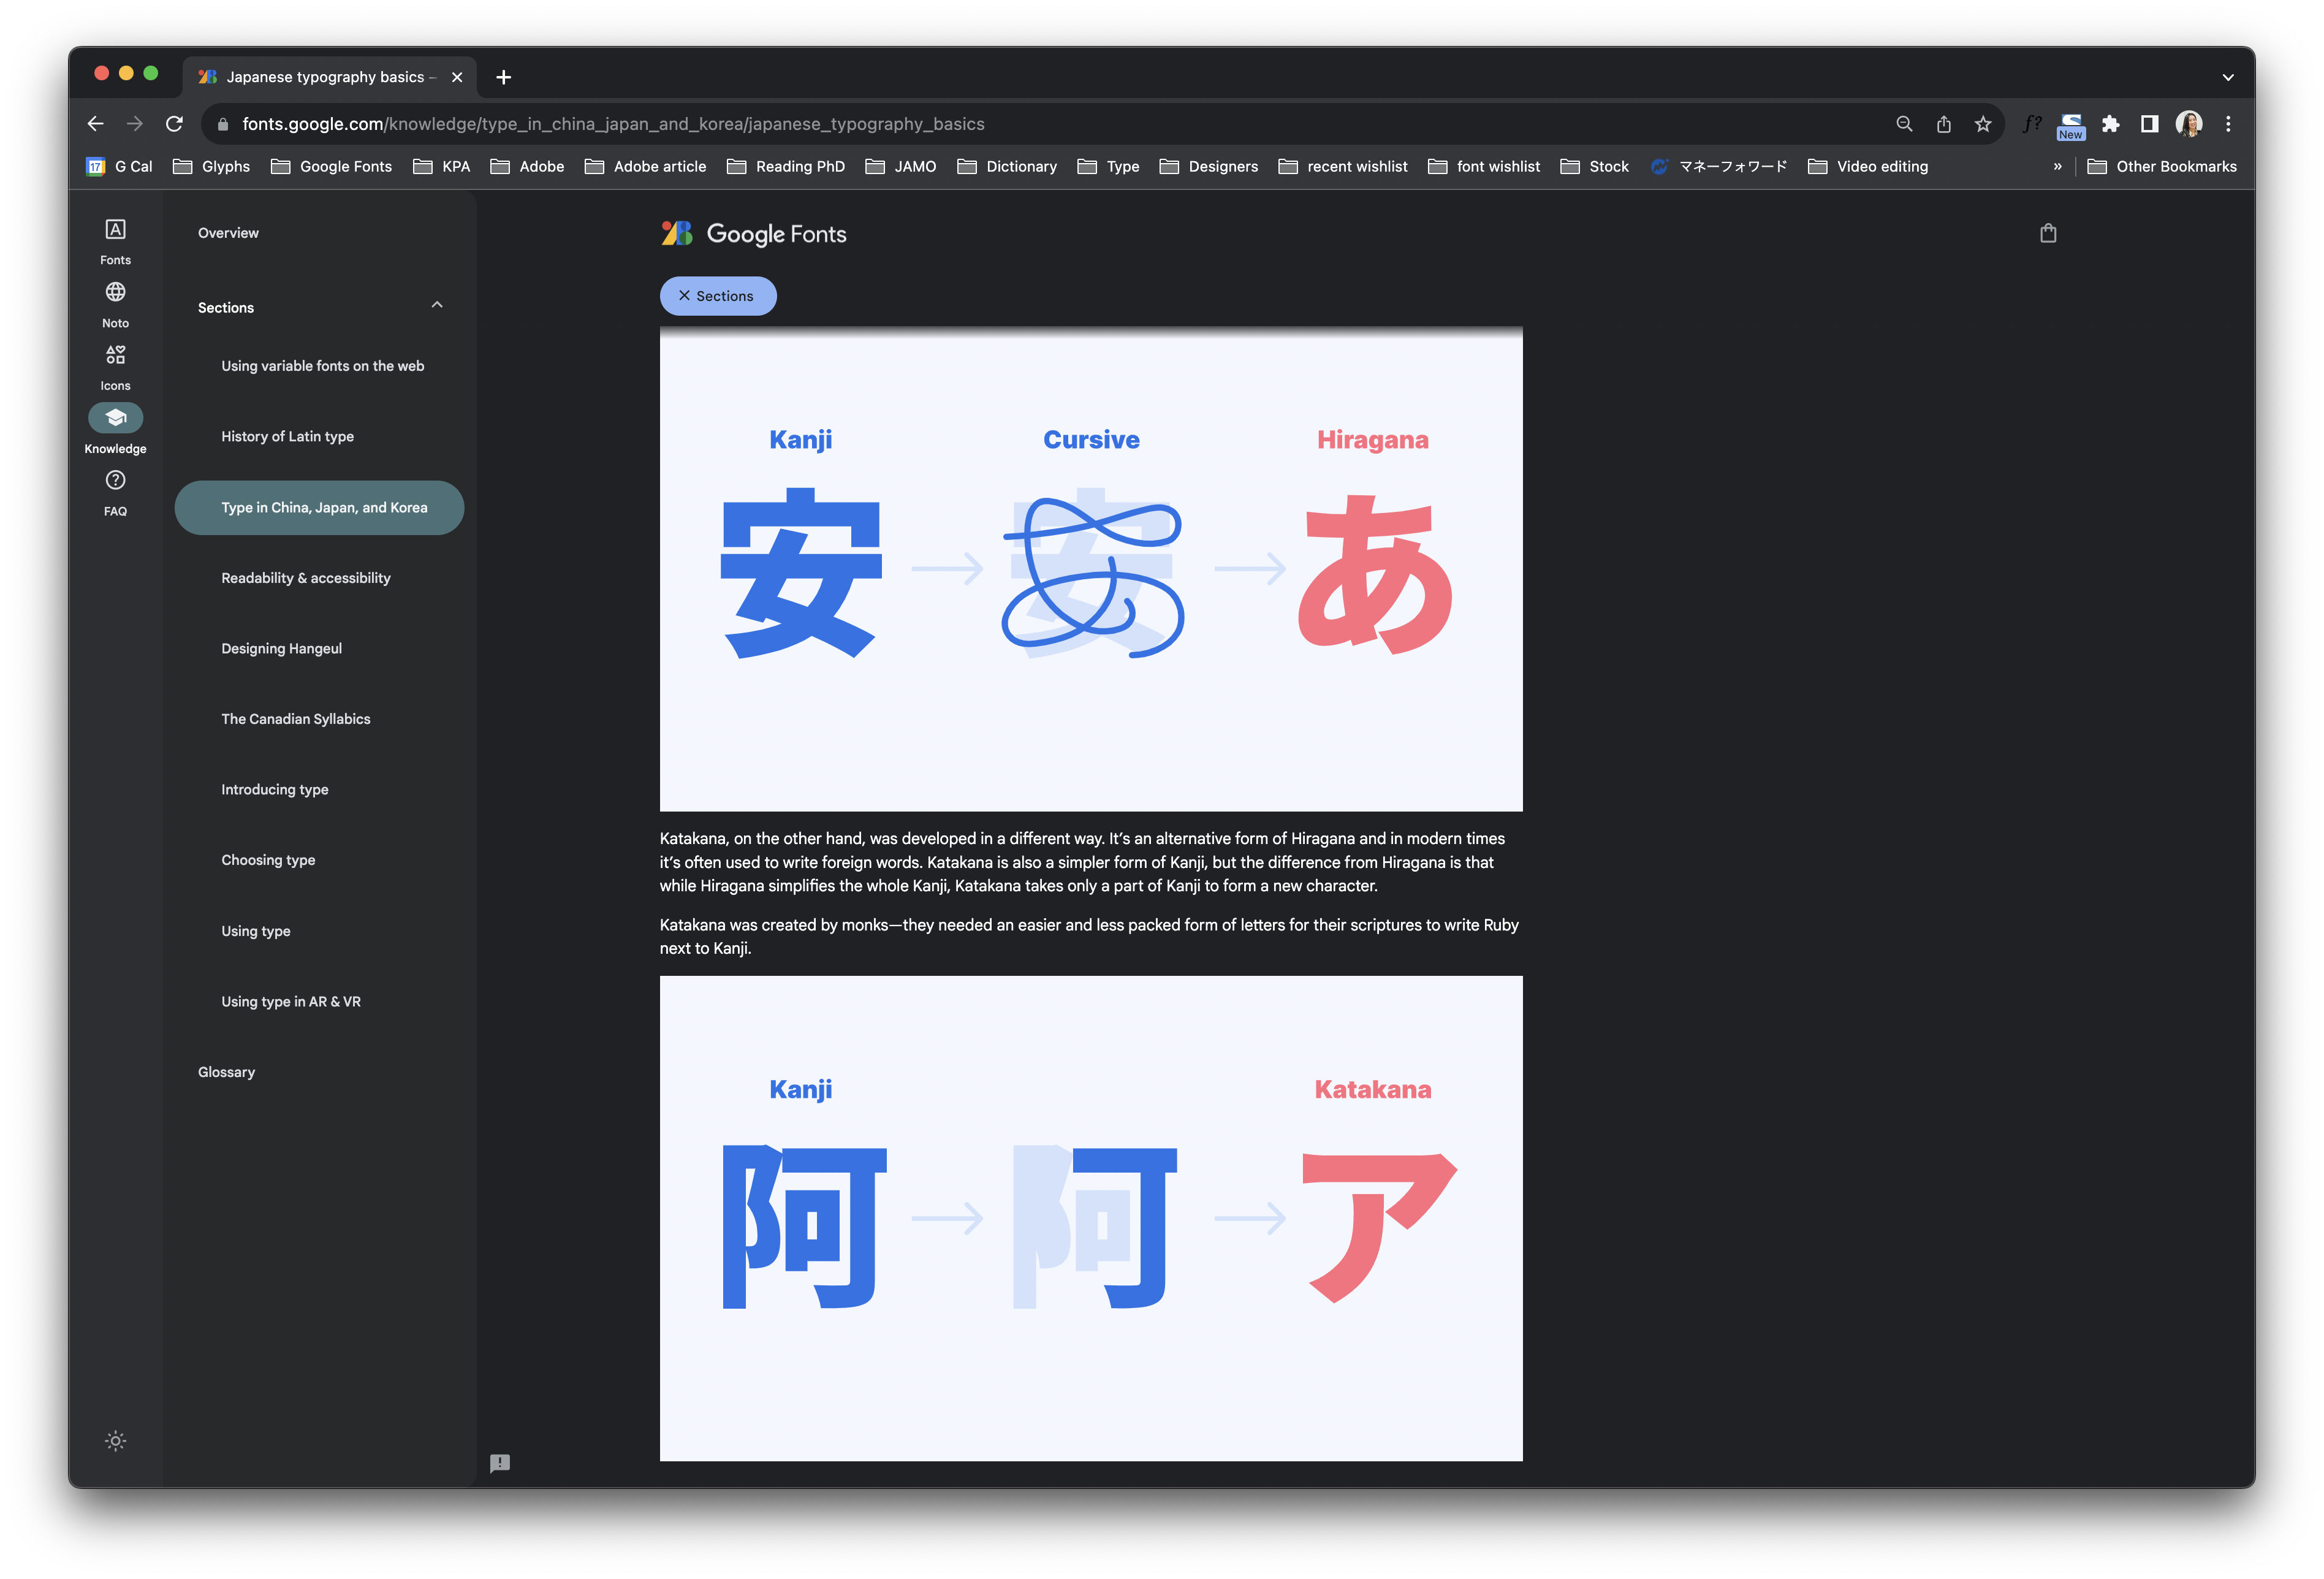Image resolution: width=2324 pixels, height=1579 pixels.
Task: Collapse the Sections list chevron
Action: 437,305
